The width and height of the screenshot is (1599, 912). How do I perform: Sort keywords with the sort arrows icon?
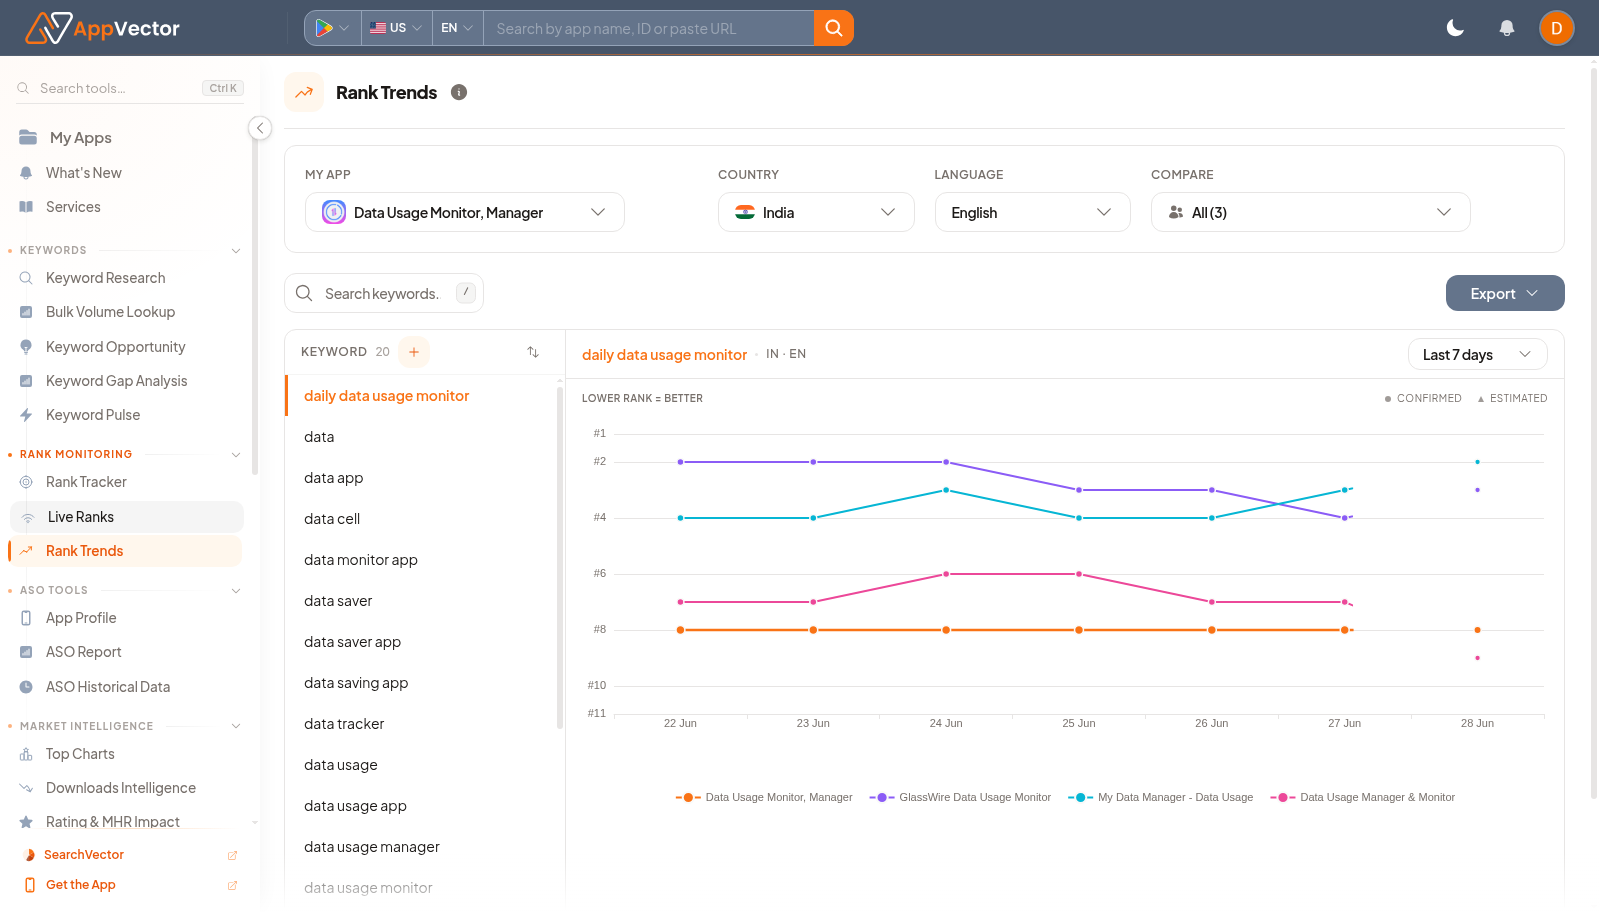pos(533,352)
